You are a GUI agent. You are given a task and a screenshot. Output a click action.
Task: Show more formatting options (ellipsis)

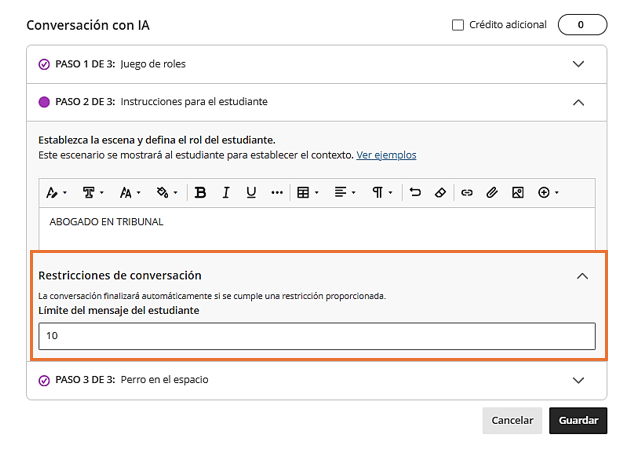[277, 192]
